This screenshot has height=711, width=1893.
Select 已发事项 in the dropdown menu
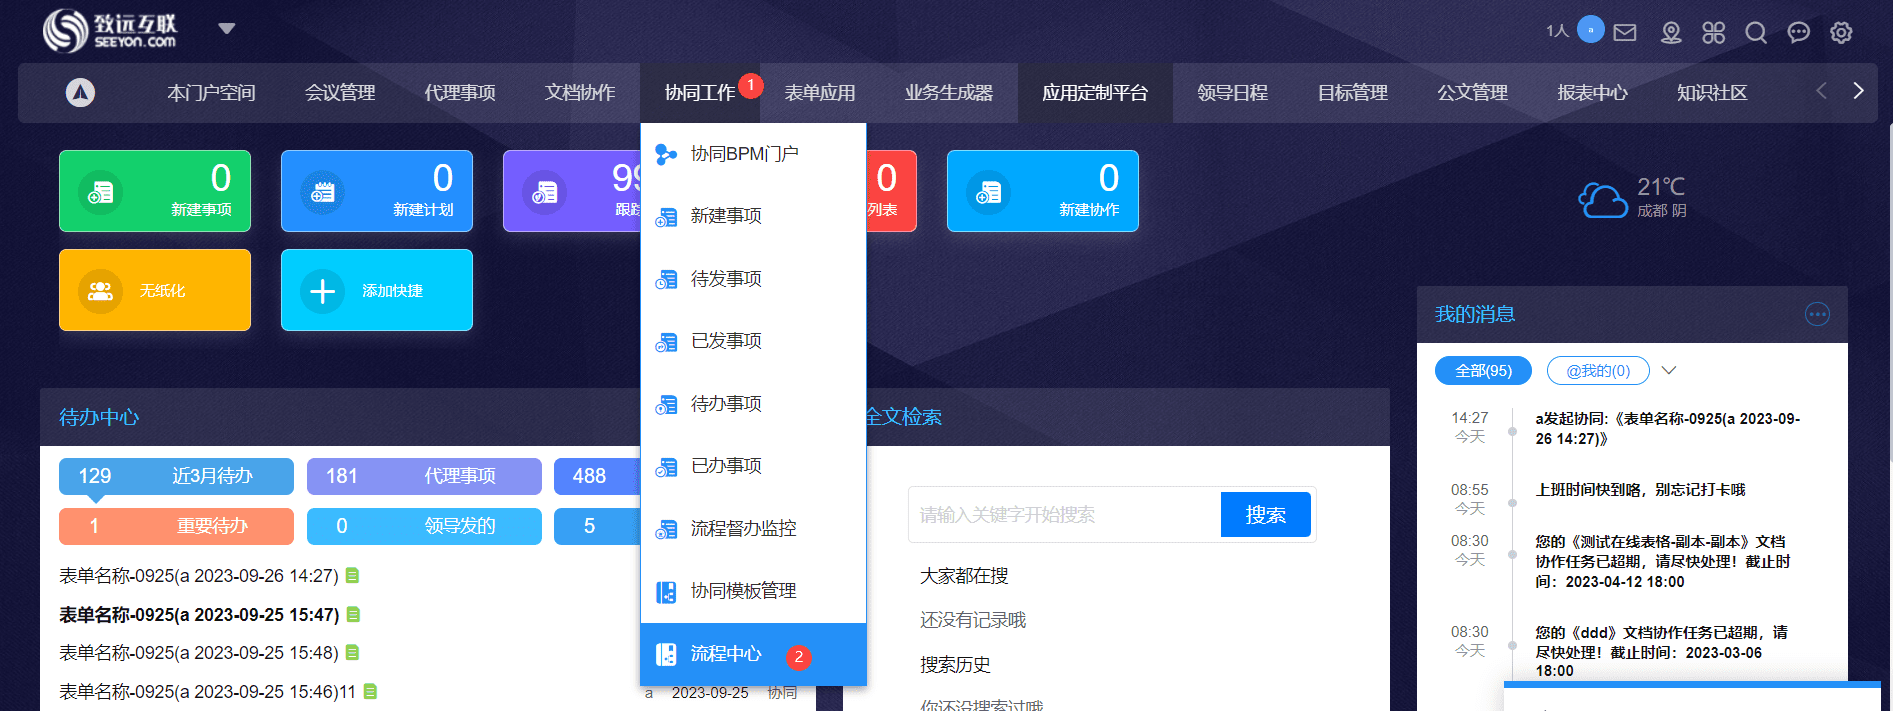(x=753, y=341)
